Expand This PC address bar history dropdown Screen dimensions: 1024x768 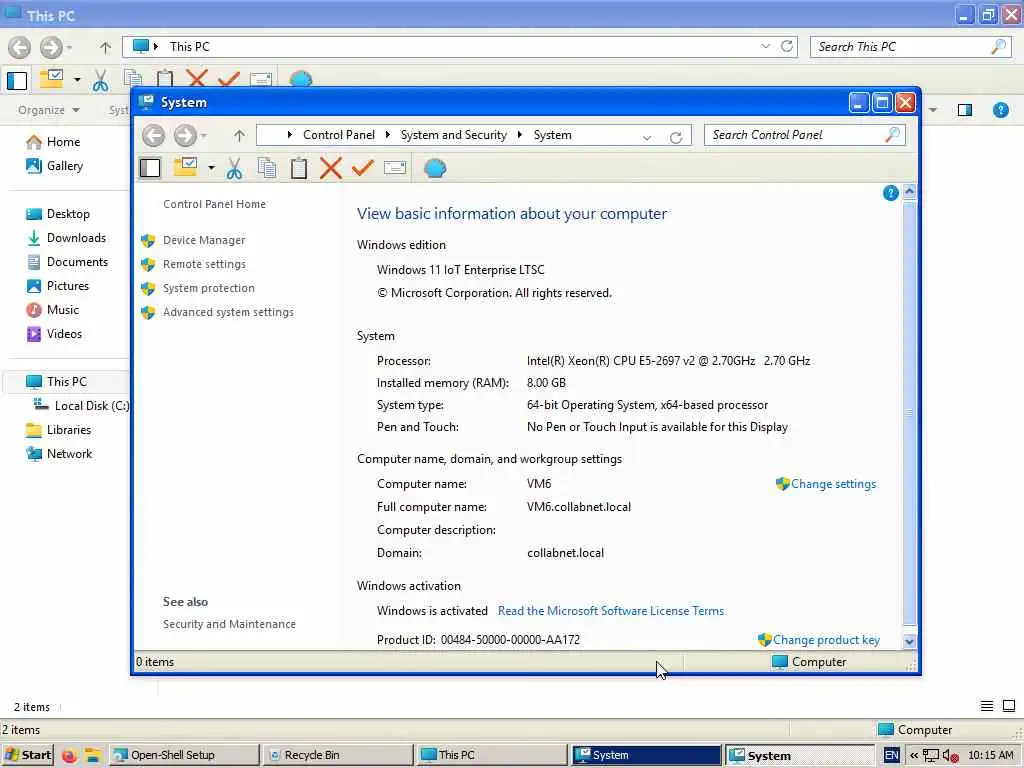click(765, 46)
